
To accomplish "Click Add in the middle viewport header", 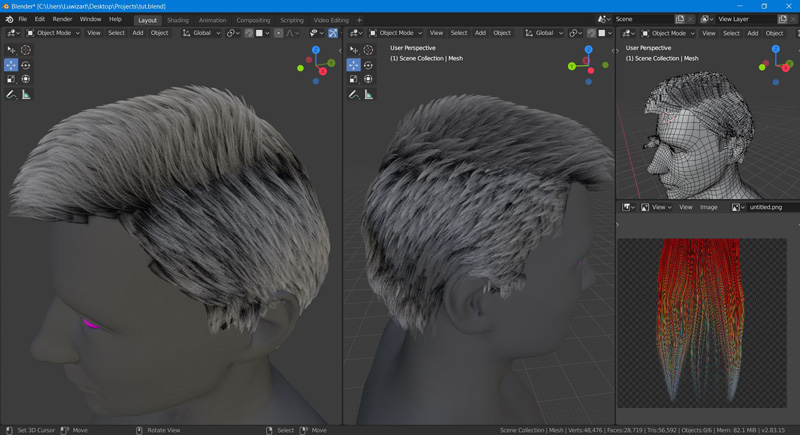I will 480,33.
